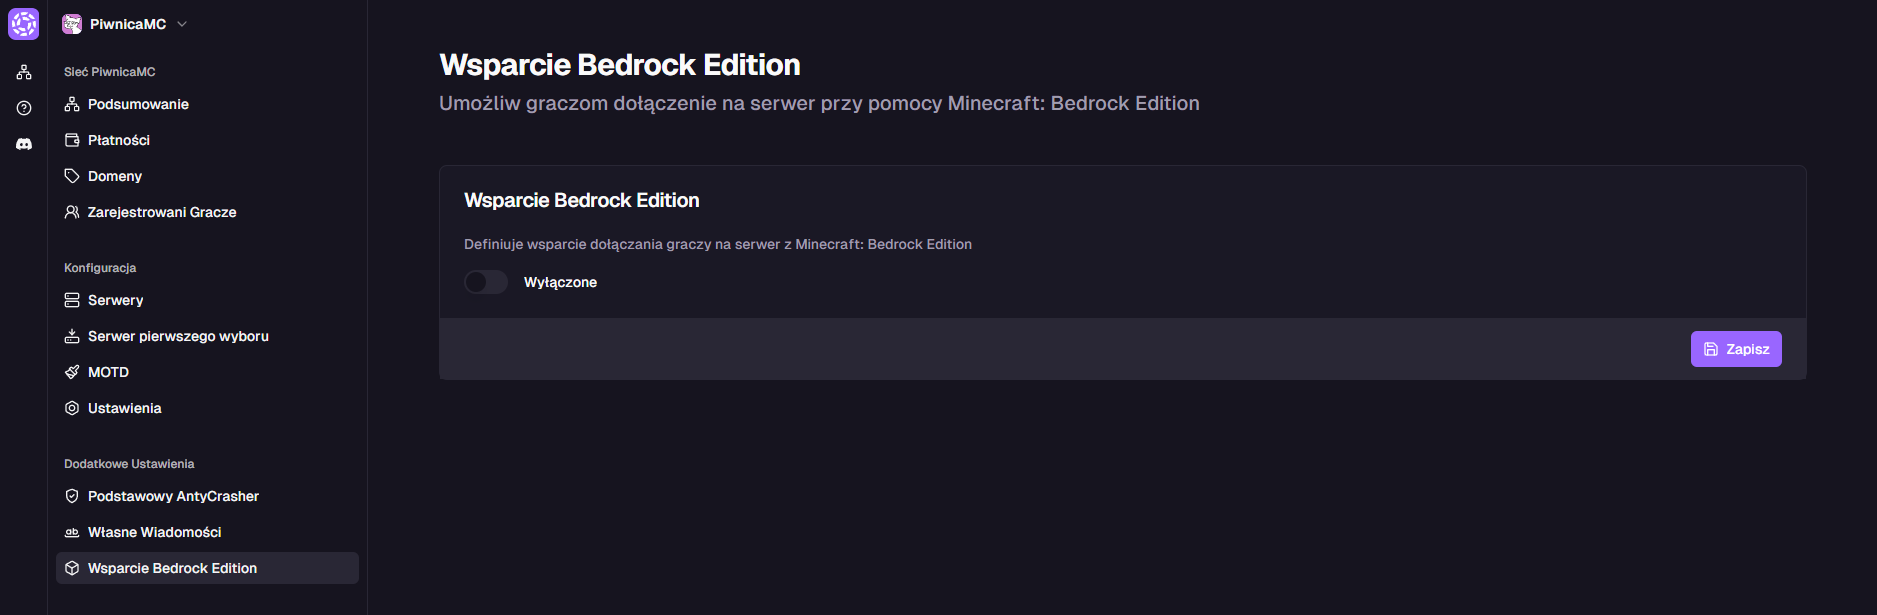Open the MOTD page
The width and height of the screenshot is (1877, 615).
coord(207,372)
